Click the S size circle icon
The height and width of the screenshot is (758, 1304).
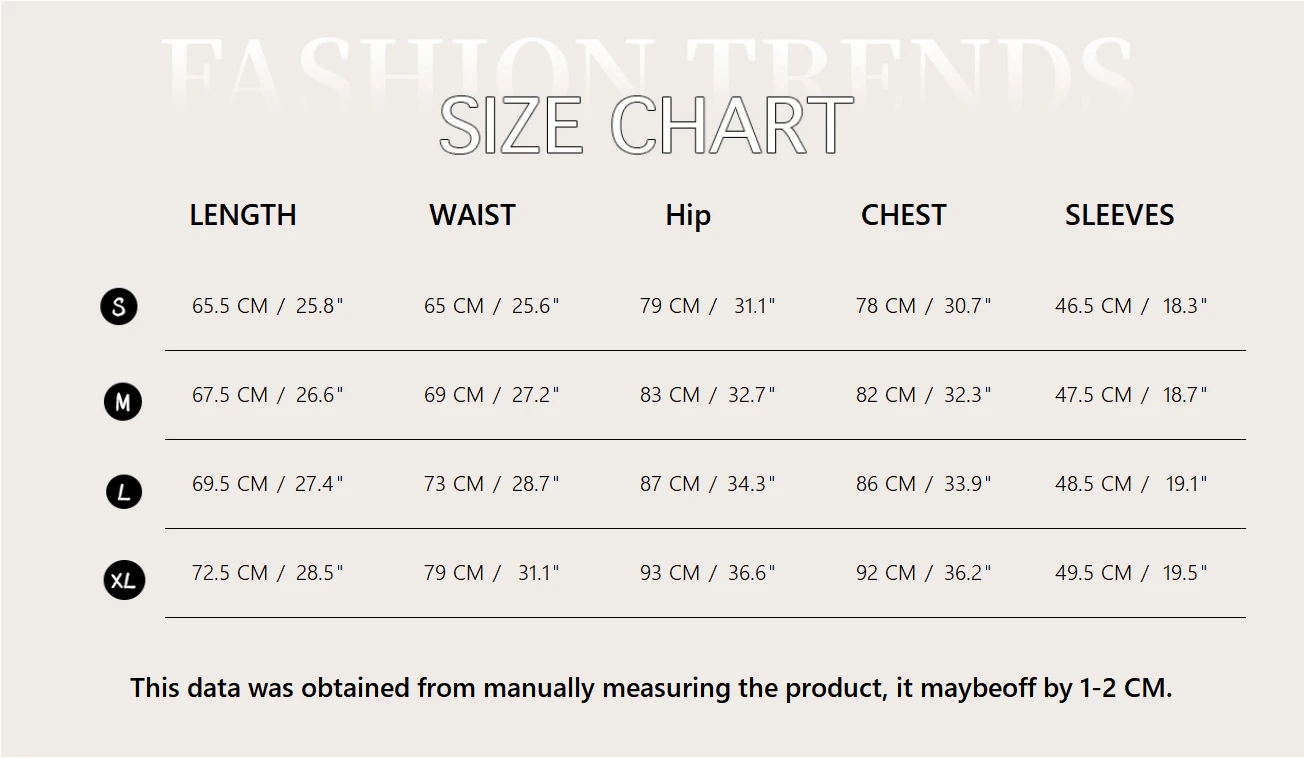(x=119, y=306)
